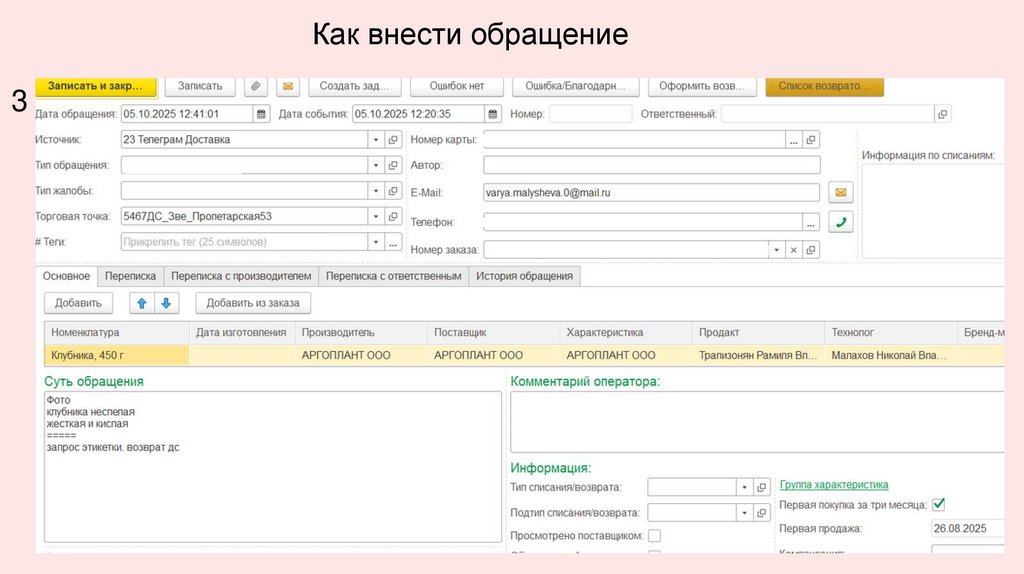Click envelope icon next to E-Mail field
The height and width of the screenshot is (574, 1024).
pos(841,192)
